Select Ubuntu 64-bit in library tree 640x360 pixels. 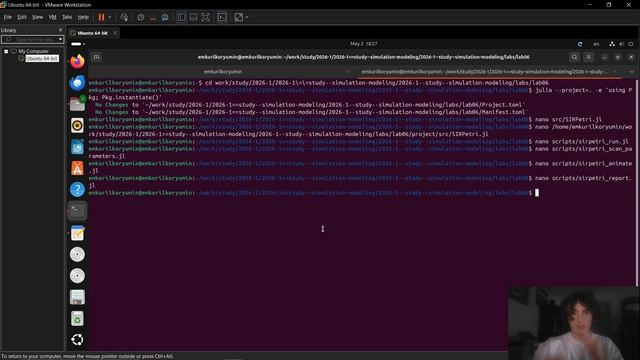[42, 59]
